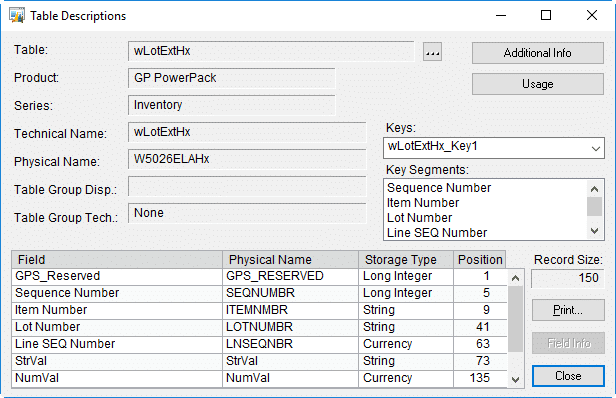Click position value 63
Viewport: 616px width, 398px height.
point(483,344)
